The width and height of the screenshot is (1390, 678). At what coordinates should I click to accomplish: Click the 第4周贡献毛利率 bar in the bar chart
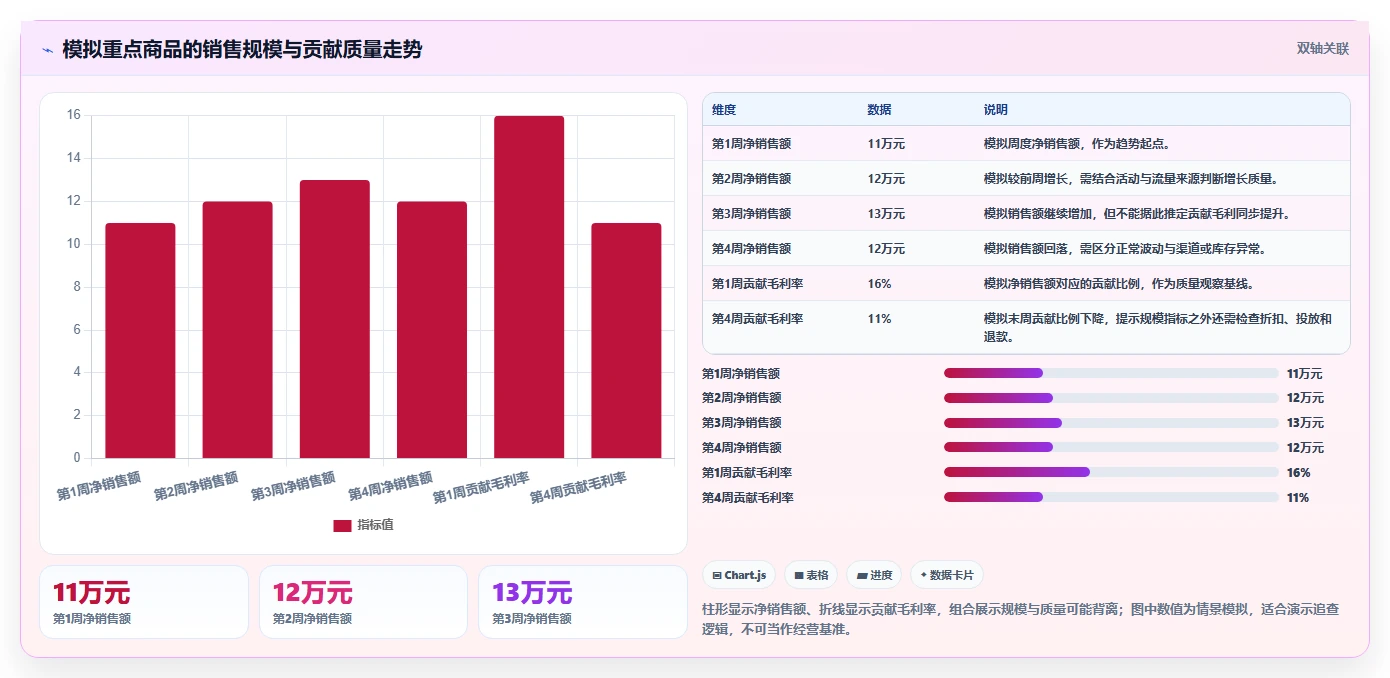tap(626, 341)
